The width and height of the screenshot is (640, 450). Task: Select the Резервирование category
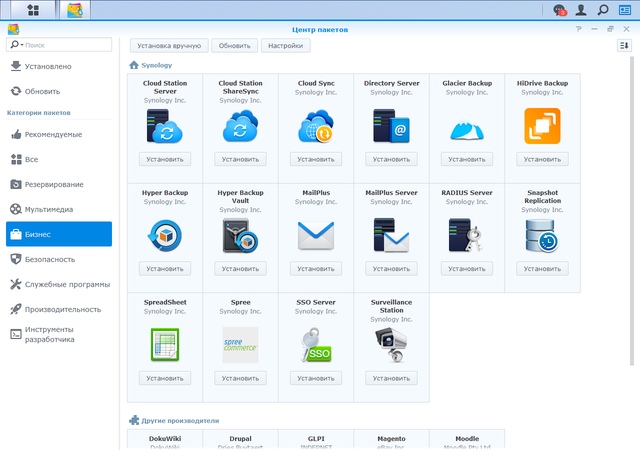point(59,184)
